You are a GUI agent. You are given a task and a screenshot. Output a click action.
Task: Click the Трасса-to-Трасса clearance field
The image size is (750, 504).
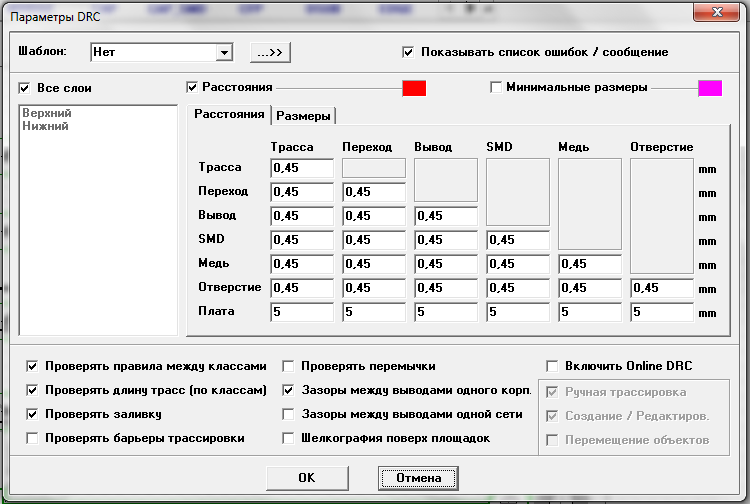tap(301, 168)
